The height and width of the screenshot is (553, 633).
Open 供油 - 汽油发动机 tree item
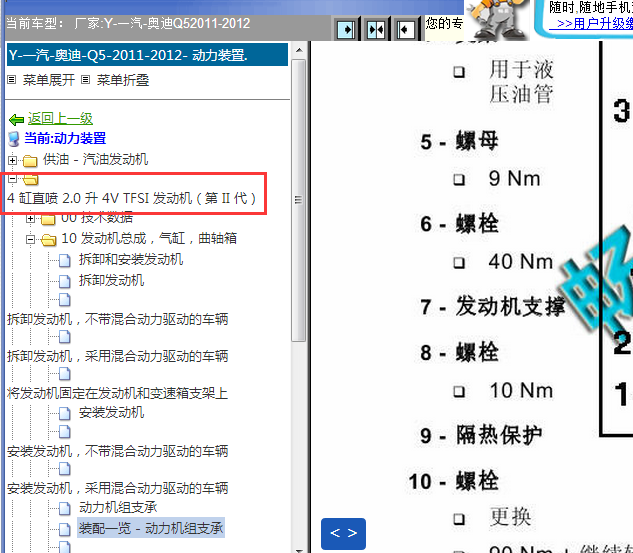pos(95,159)
